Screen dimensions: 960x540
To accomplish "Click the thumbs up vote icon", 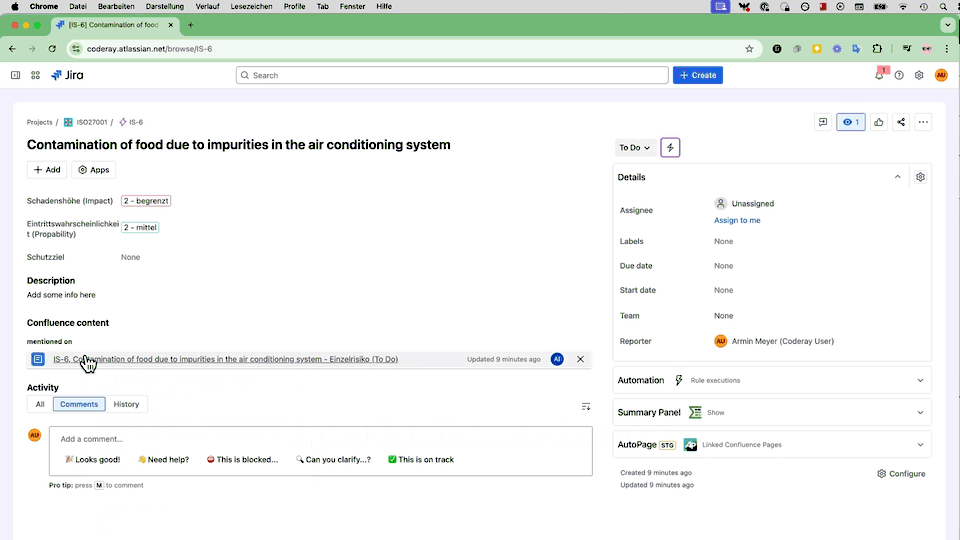I will point(879,122).
